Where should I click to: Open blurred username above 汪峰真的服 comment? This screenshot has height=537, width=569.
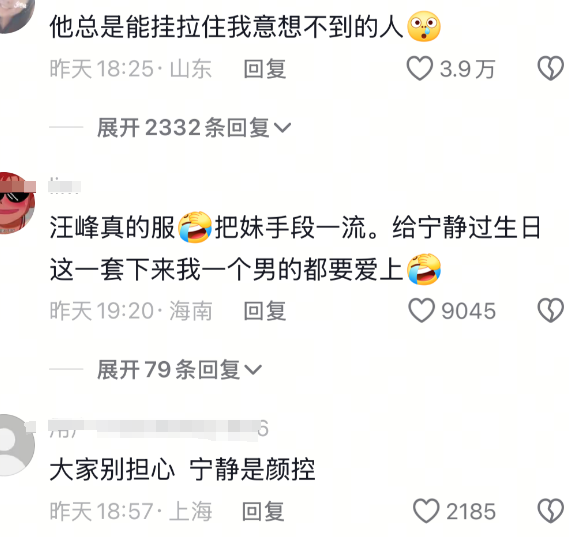(x=65, y=186)
